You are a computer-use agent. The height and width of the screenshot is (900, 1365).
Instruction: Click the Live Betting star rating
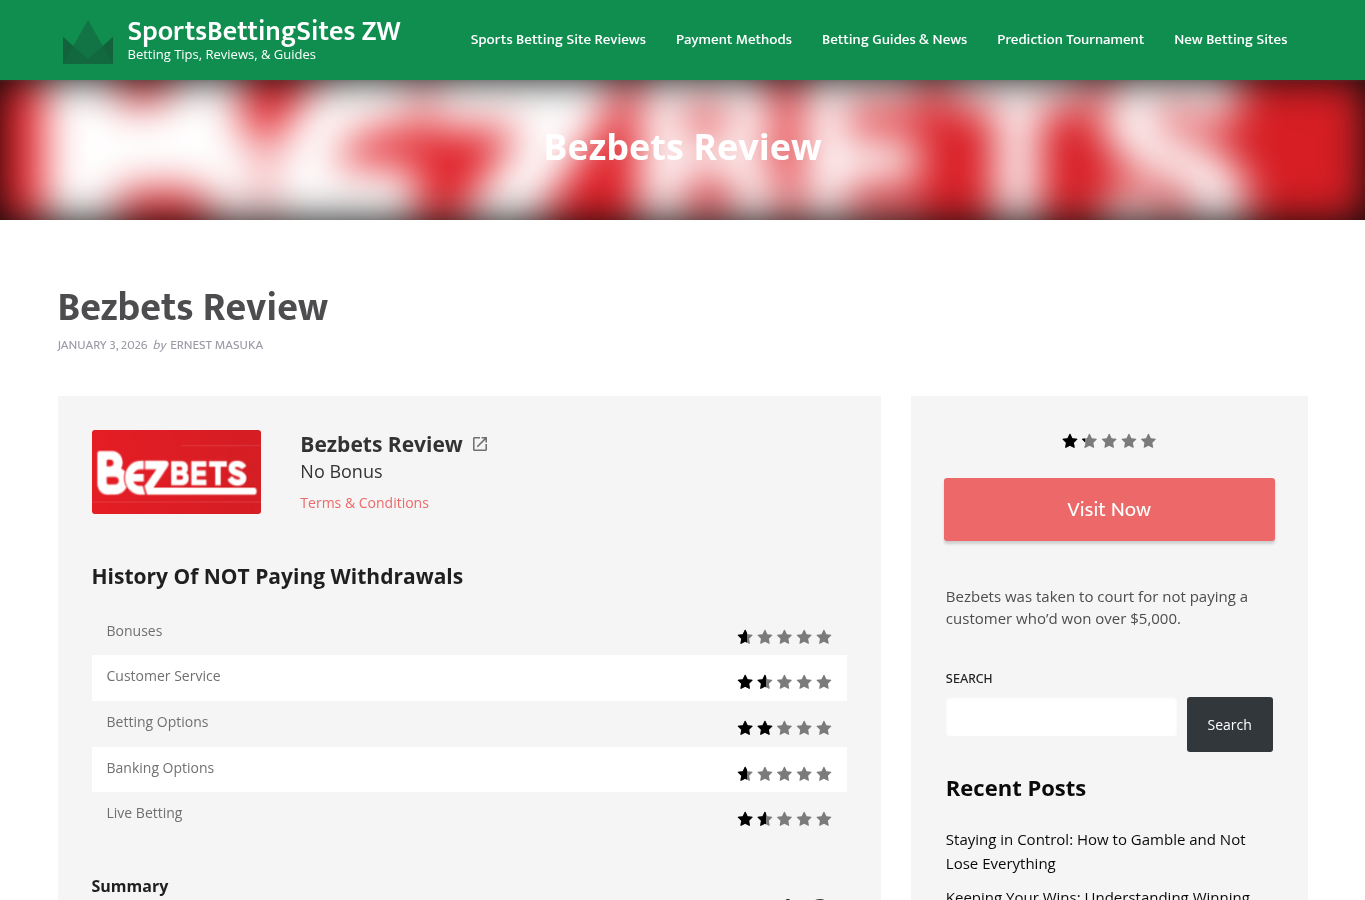[784, 819]
